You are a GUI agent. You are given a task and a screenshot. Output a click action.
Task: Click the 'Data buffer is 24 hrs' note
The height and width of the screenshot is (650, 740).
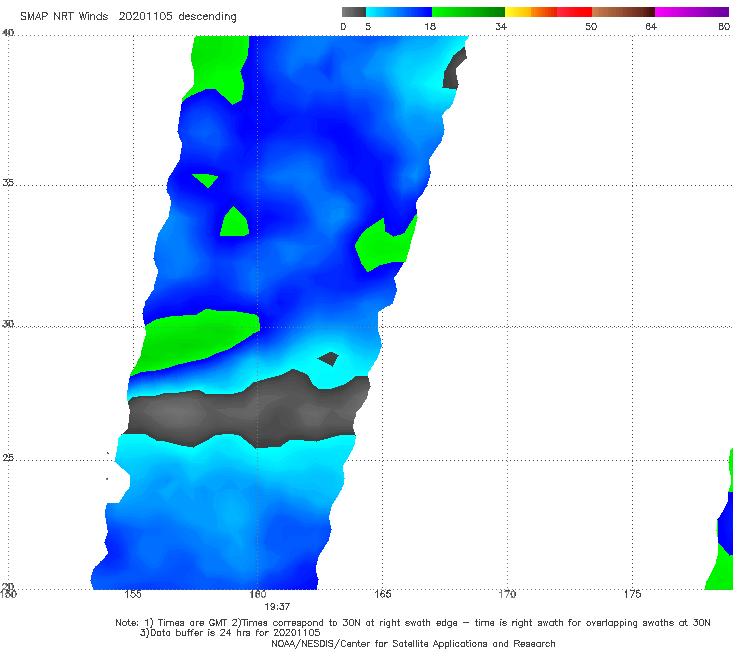click(x=230, y=633)
